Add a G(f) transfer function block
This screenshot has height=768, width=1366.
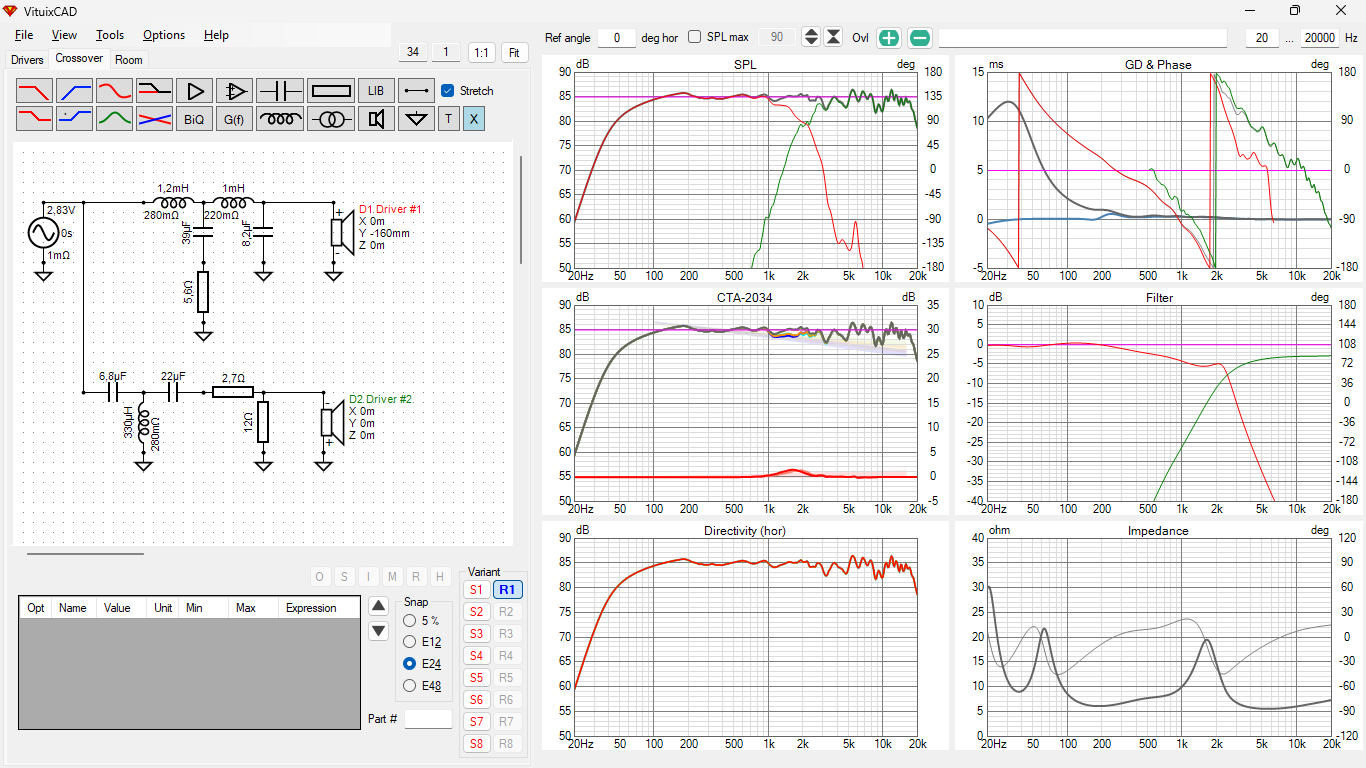[x=234, y=119]
